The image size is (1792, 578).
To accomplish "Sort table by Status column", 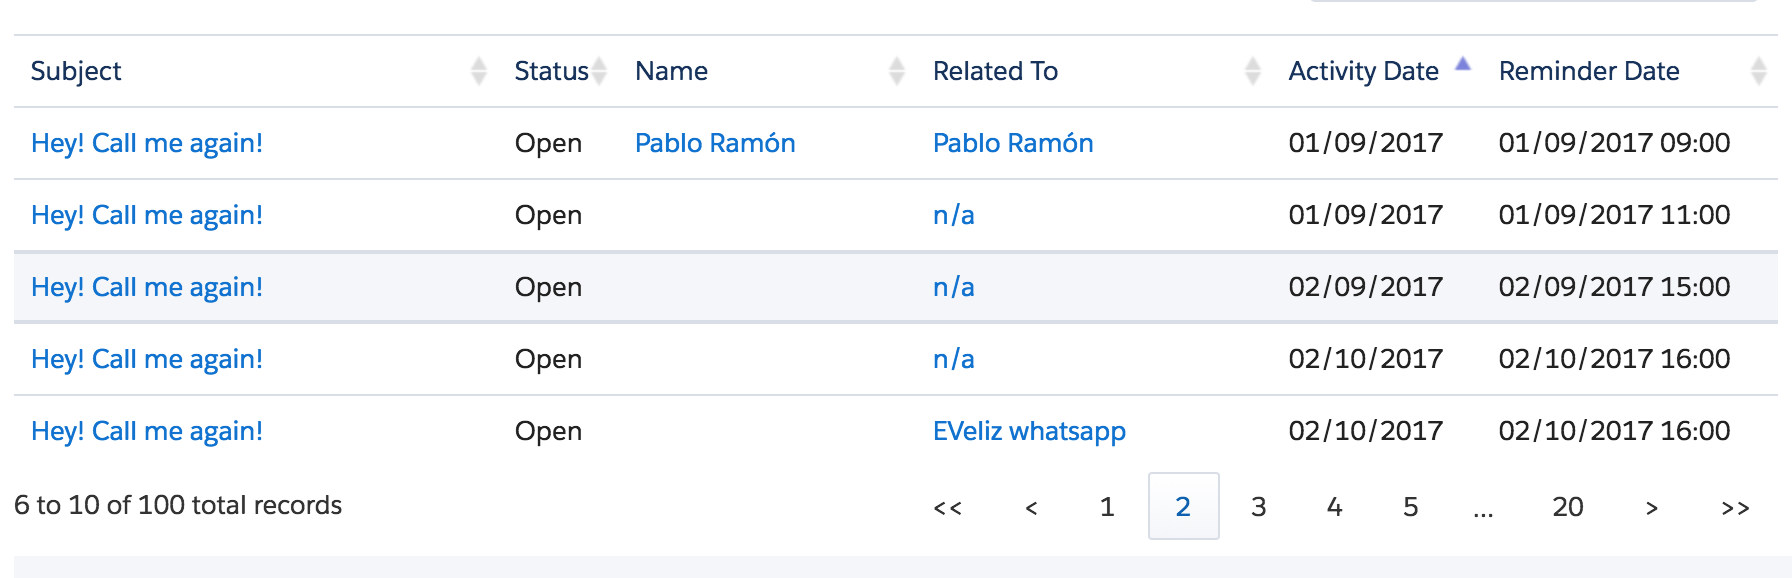I will coord(599,71).
